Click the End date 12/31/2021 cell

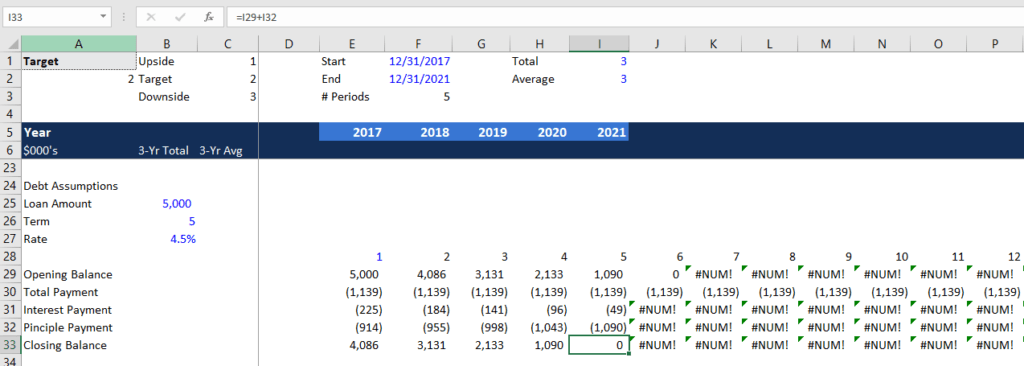tap(419, 79)
